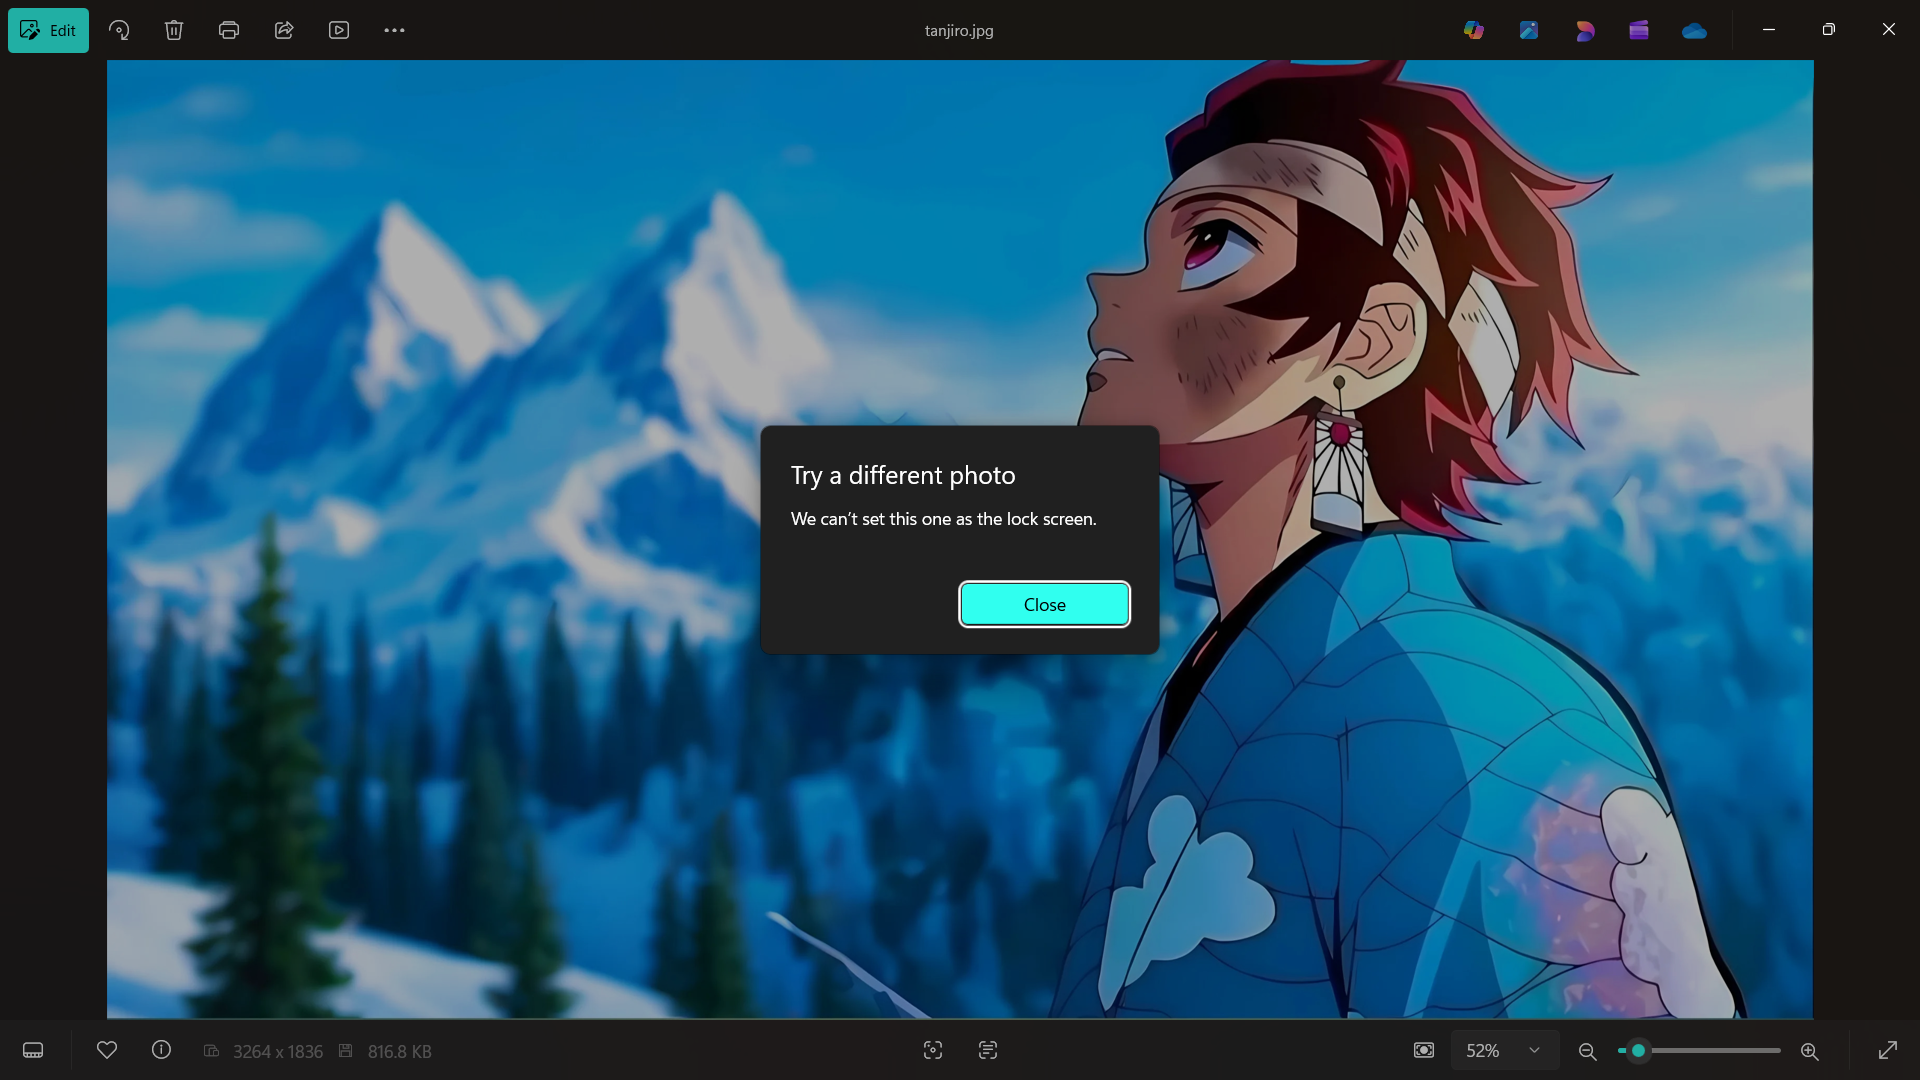Image resolution: width=1920 pixels, height=1080 pixels.
Task: Open the See more menu
Action: point(393,30)
